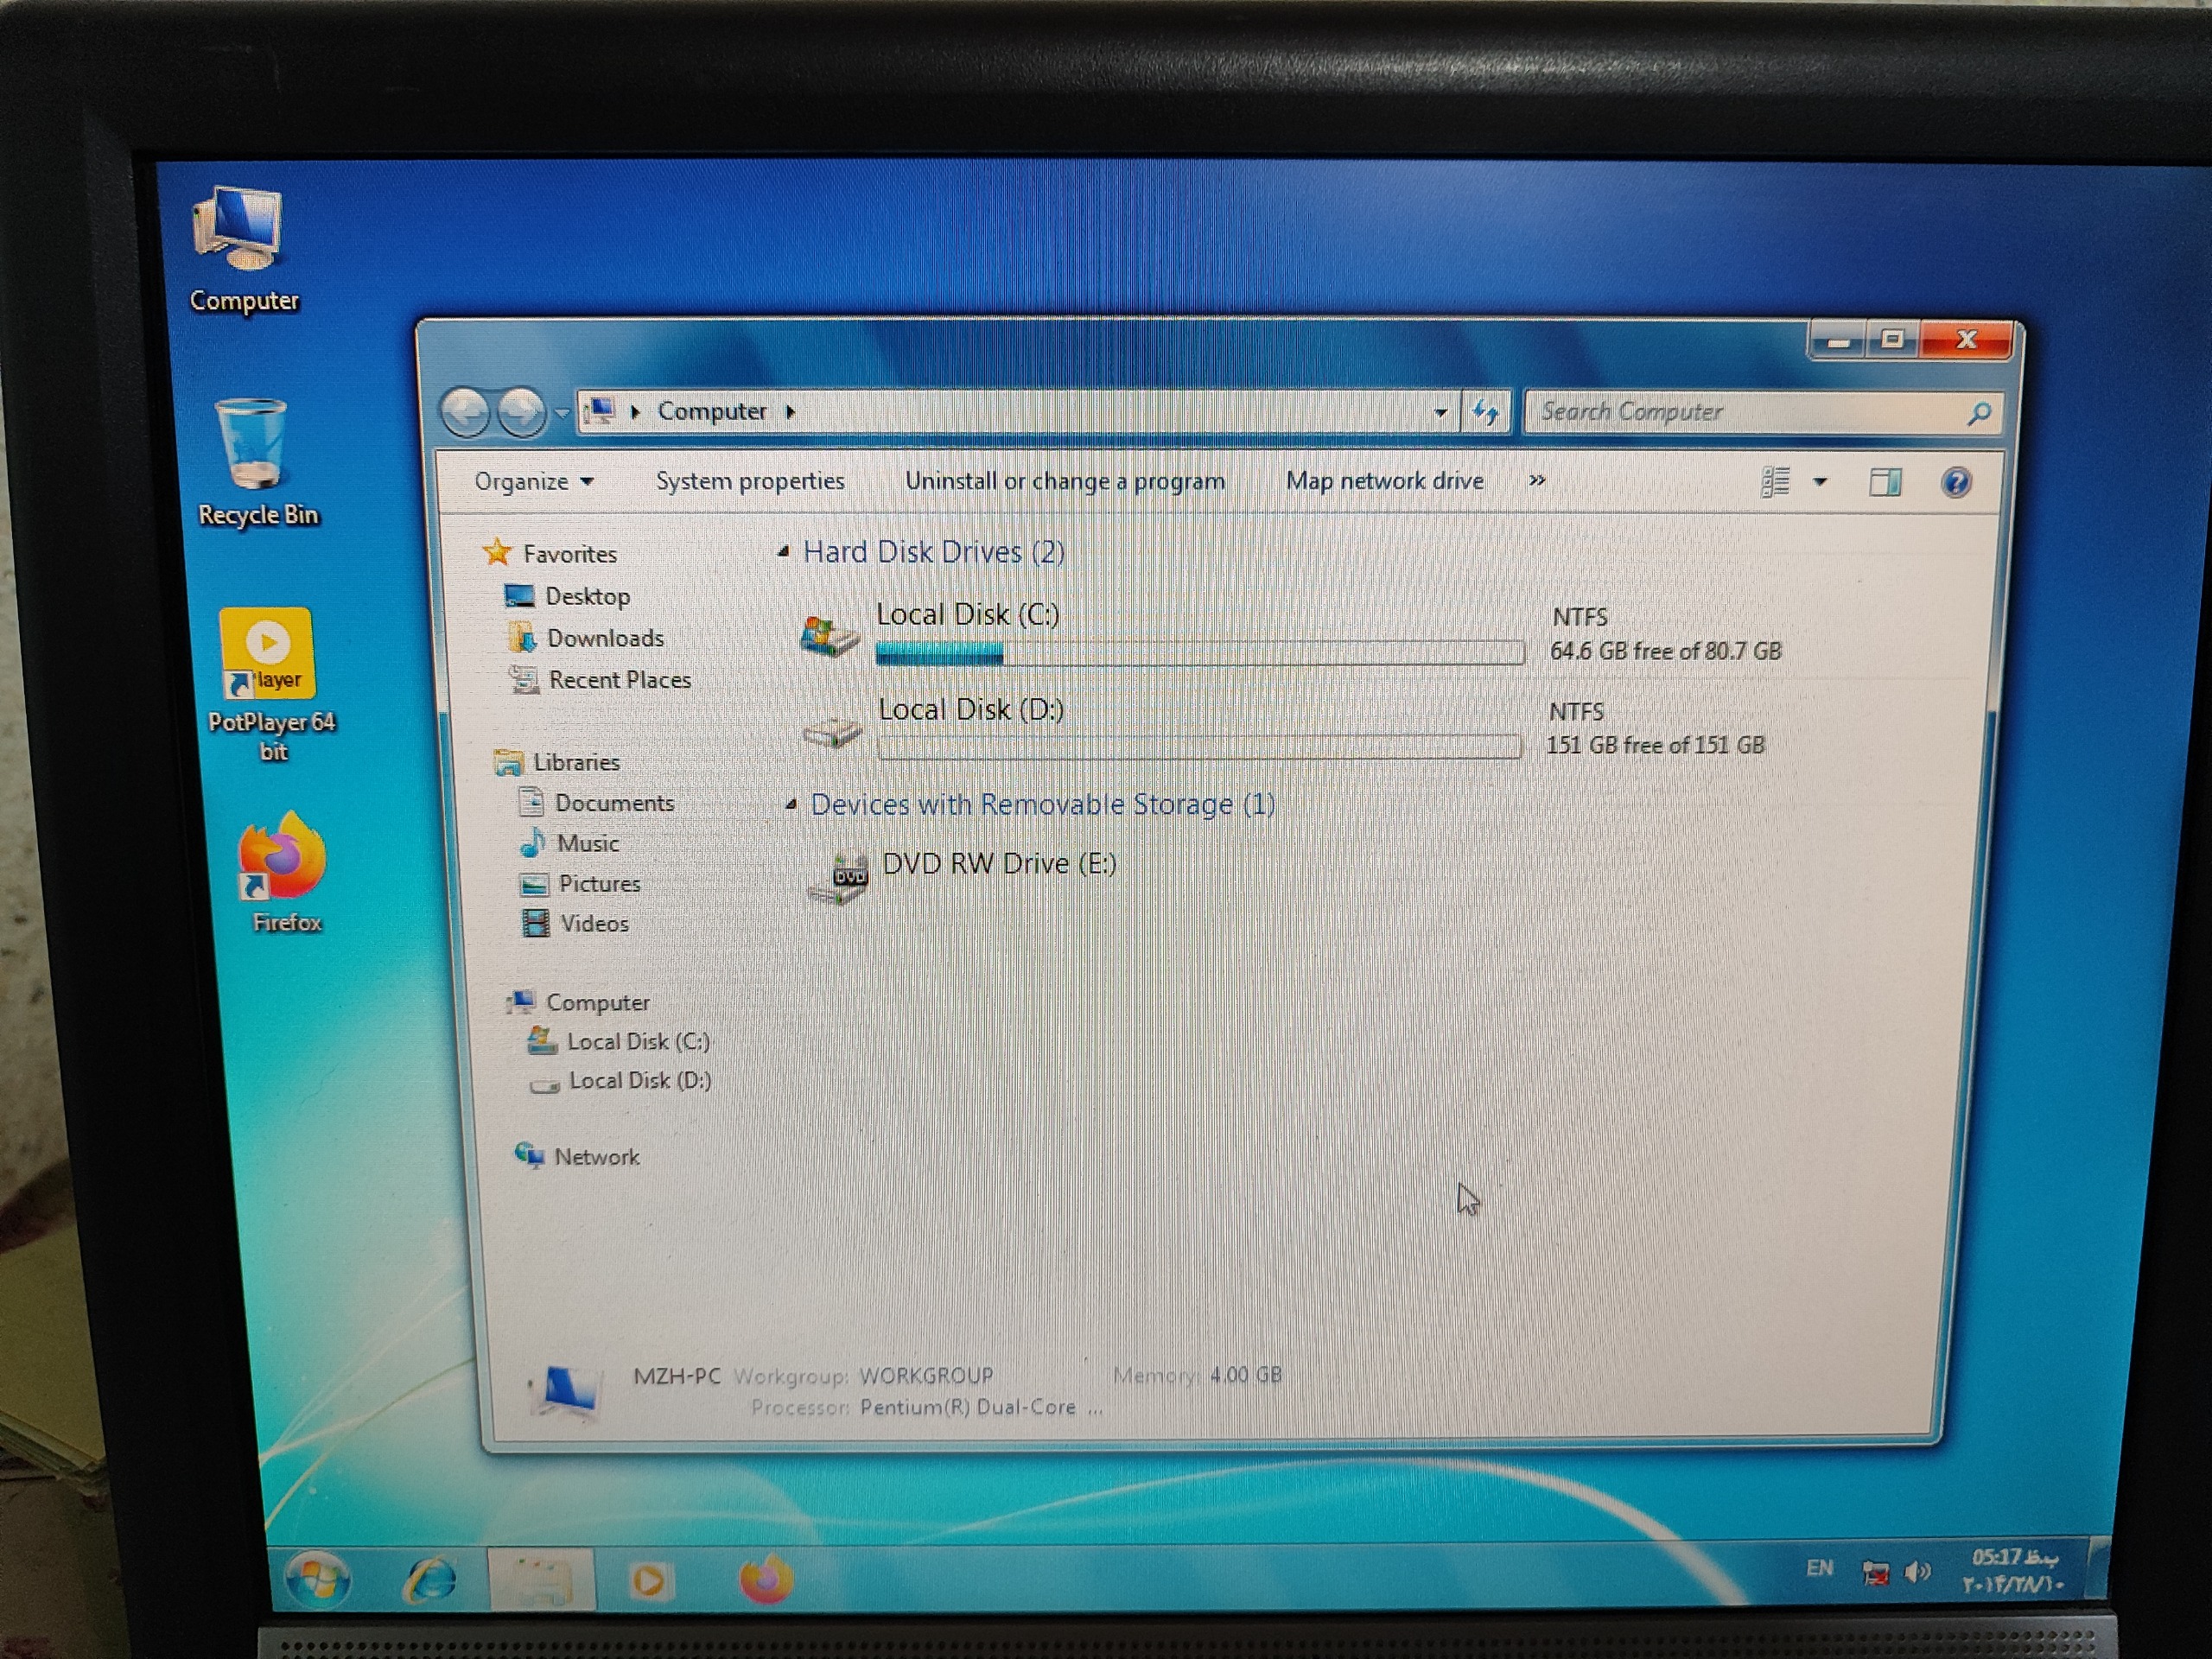Collapse Devices with Removable Storage group
This screenshot has height=1659, width=2212.
(x=791, y=804)
